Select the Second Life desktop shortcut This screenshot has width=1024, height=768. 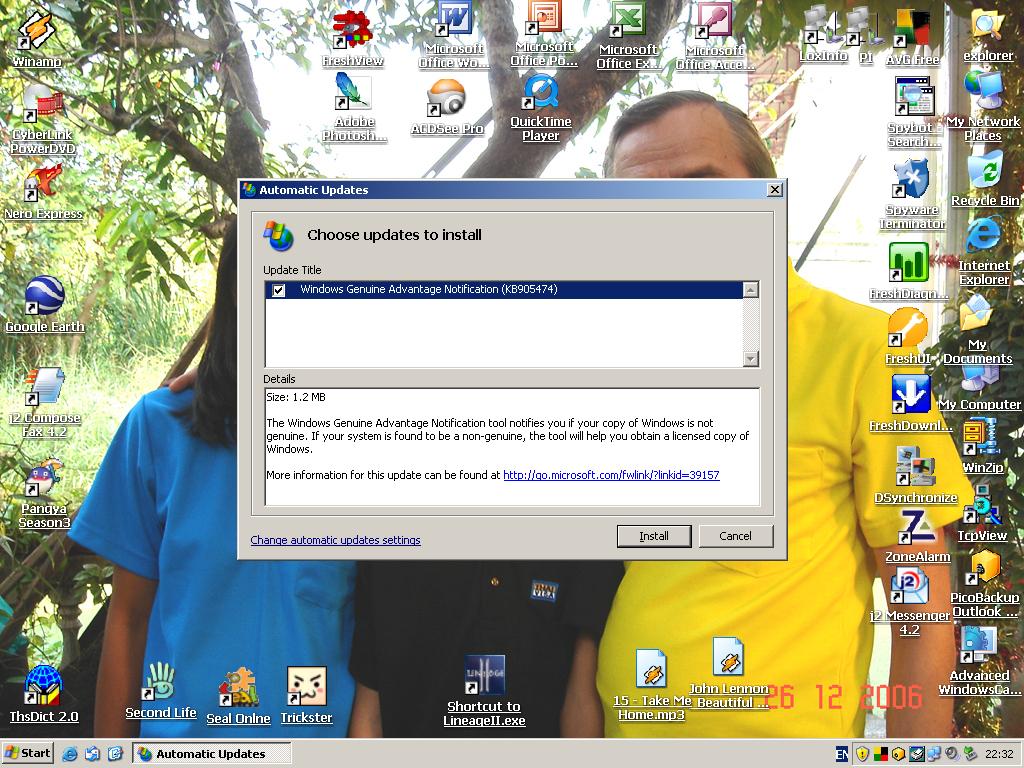[x=161, y=691]
